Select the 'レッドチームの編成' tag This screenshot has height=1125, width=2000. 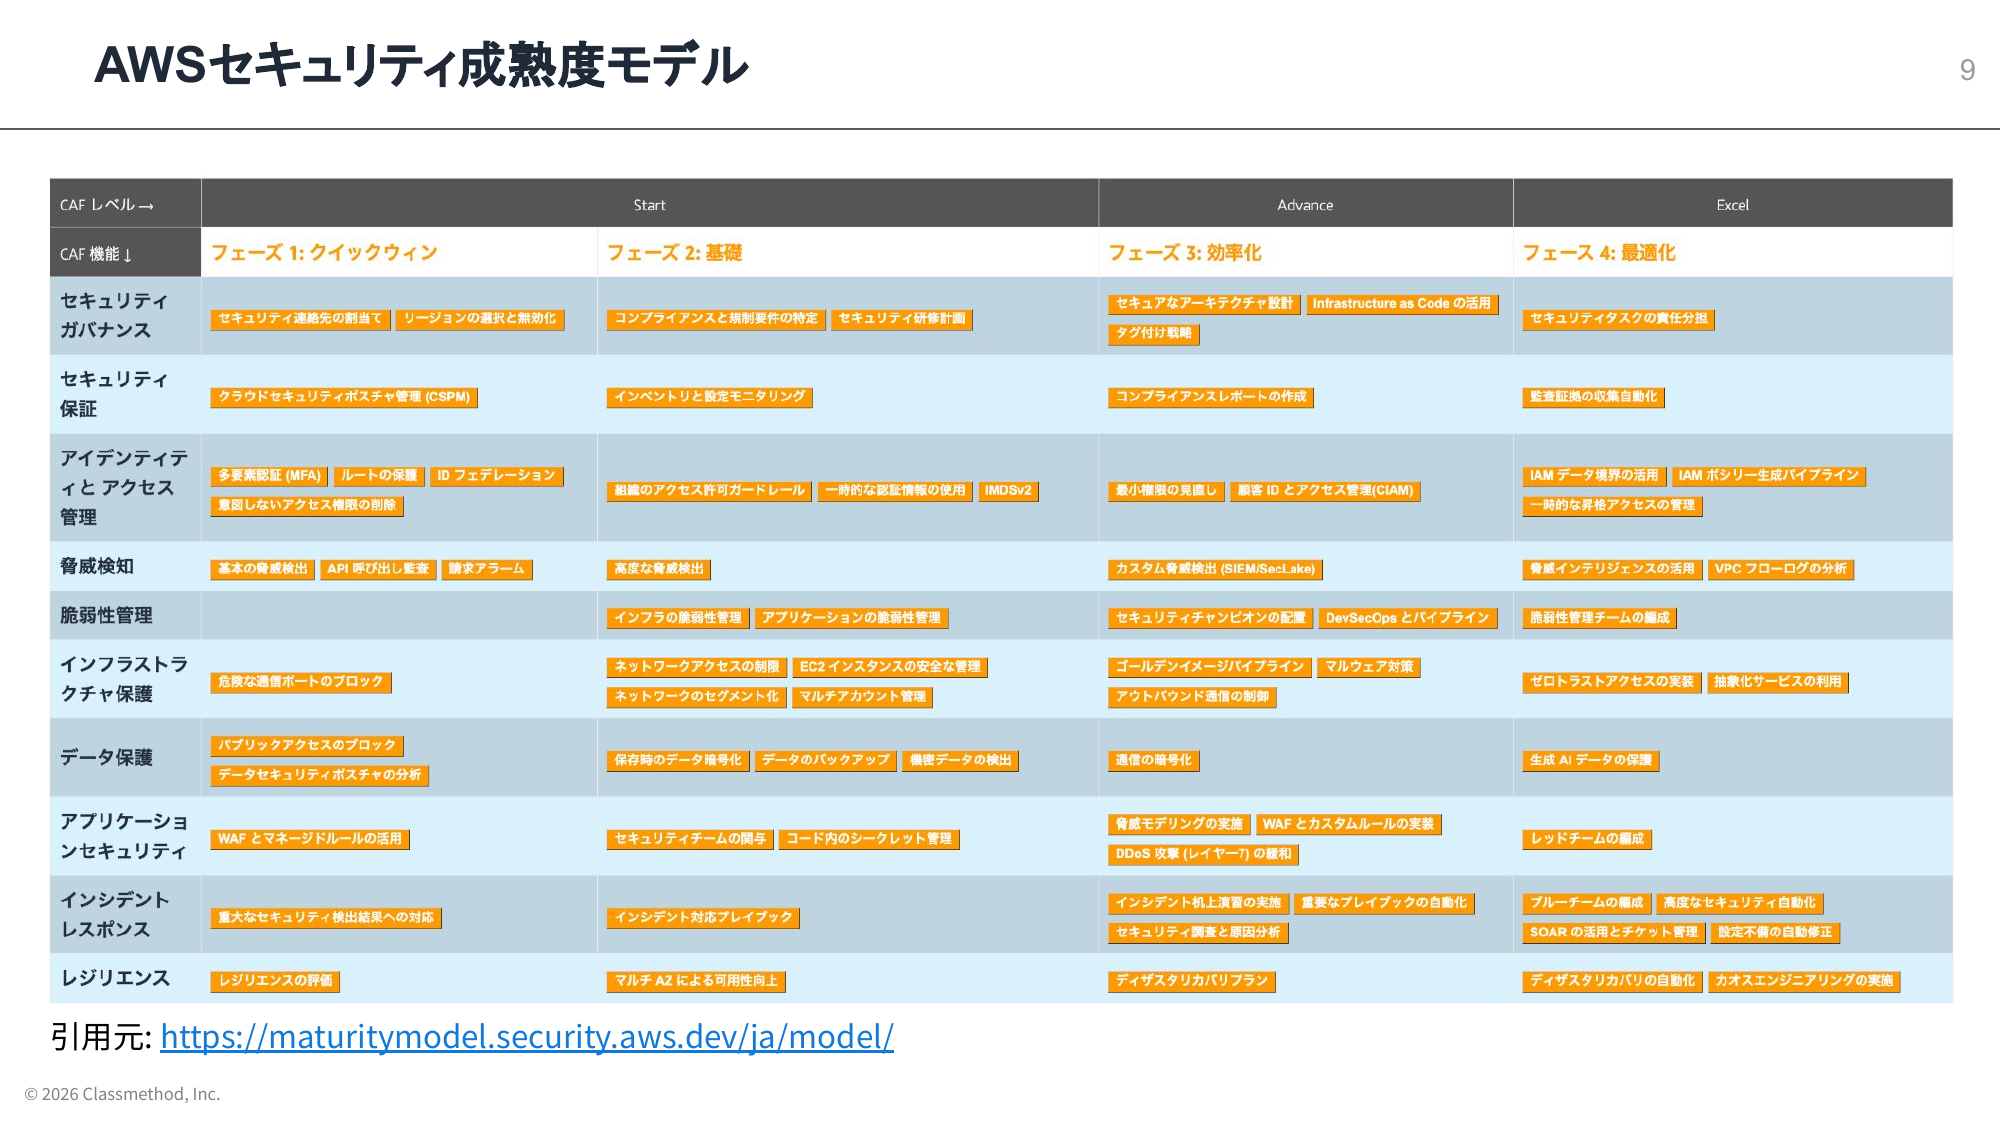click(x=1587, y=839)
